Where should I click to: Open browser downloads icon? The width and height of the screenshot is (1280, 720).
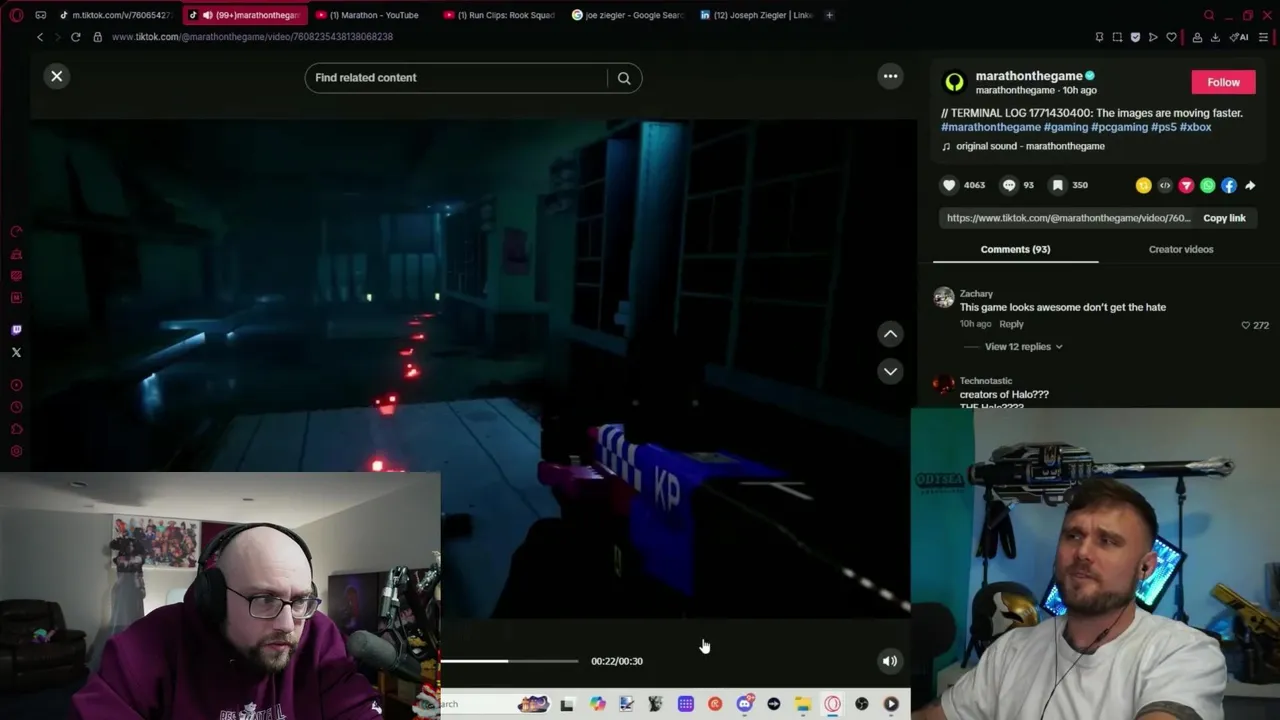point(1215,37)
